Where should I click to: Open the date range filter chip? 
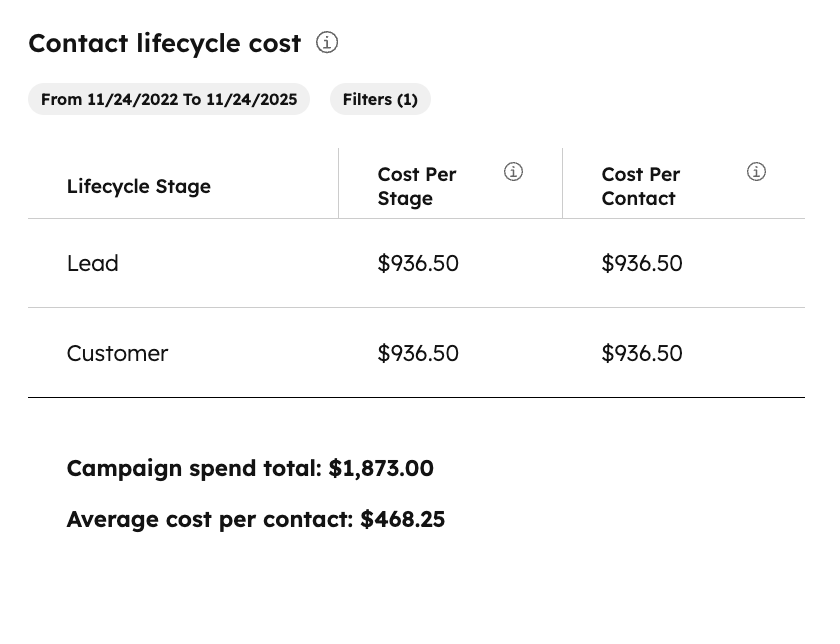(x=169, y=100)
